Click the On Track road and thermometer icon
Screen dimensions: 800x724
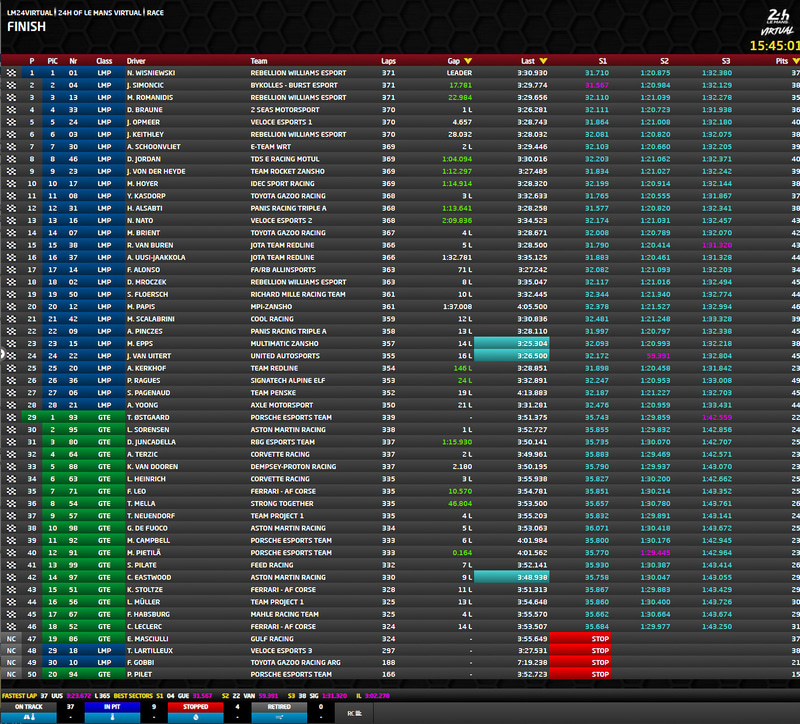coord(29,717)
